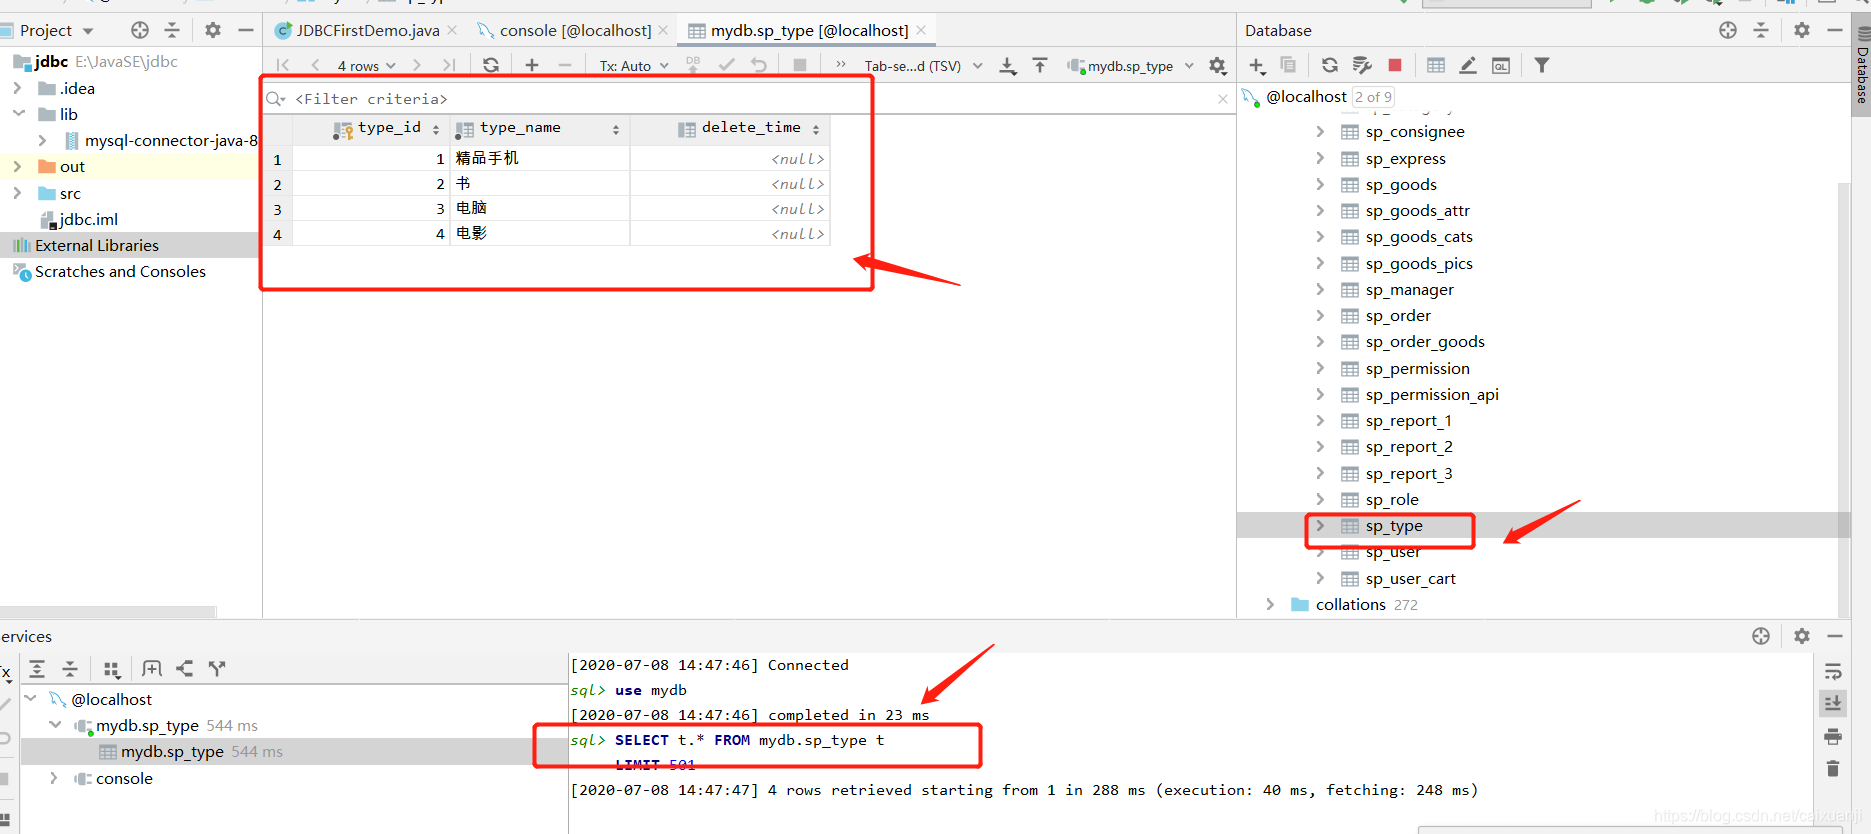Jump to query console QL icon
Image resolution: width=1871 pixels, height=834 pixels.
(x=1501, y=65)
